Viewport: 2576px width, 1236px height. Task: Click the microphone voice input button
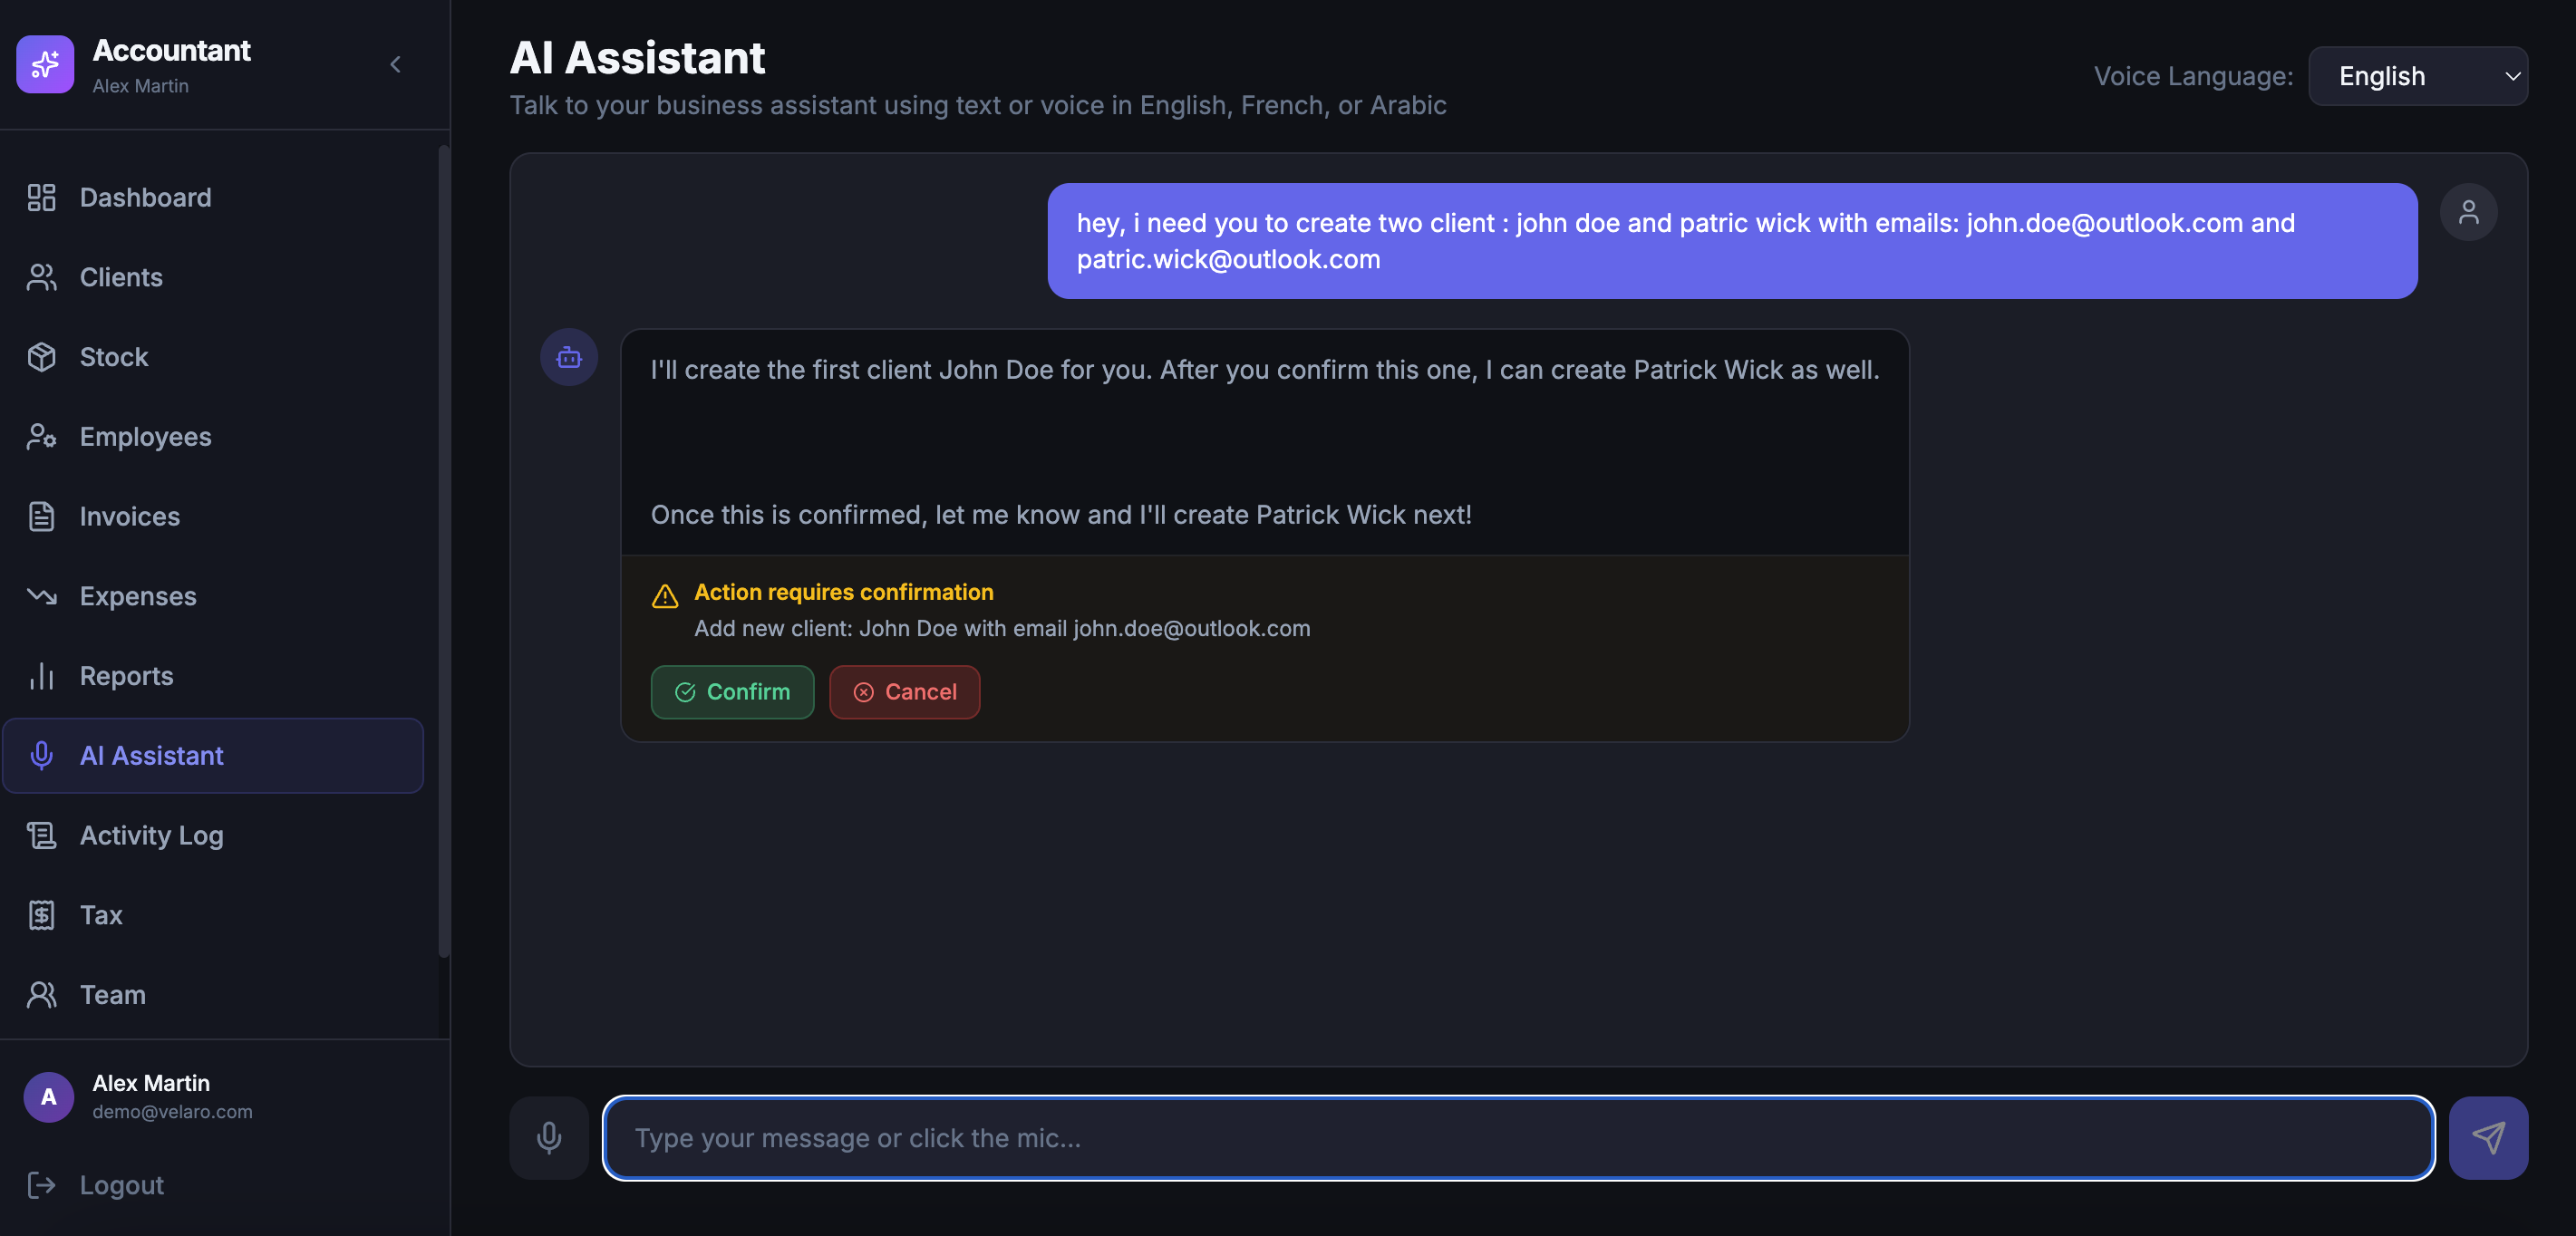[x=549, y=1137]
